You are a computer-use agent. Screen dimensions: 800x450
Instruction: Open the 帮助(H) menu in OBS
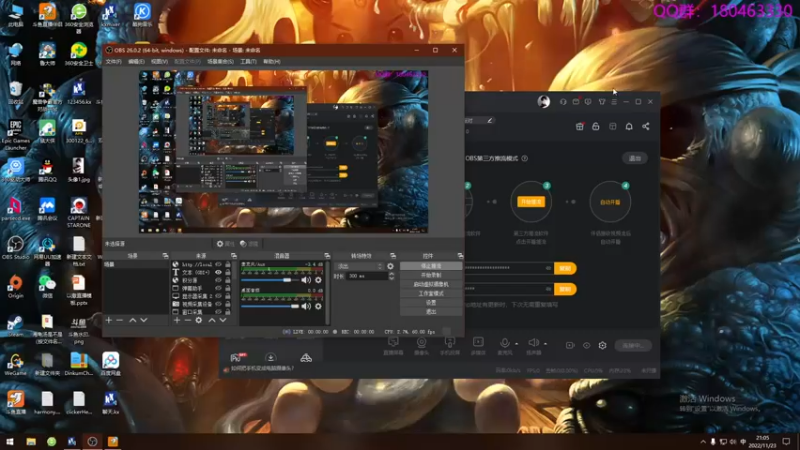(271, 62)
